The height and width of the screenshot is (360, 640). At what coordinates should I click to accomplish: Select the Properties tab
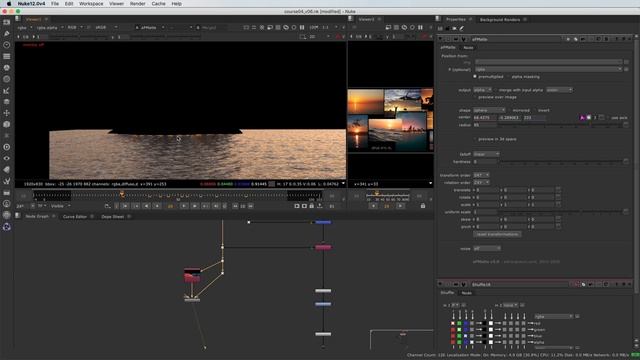click(x=456, y=20)
